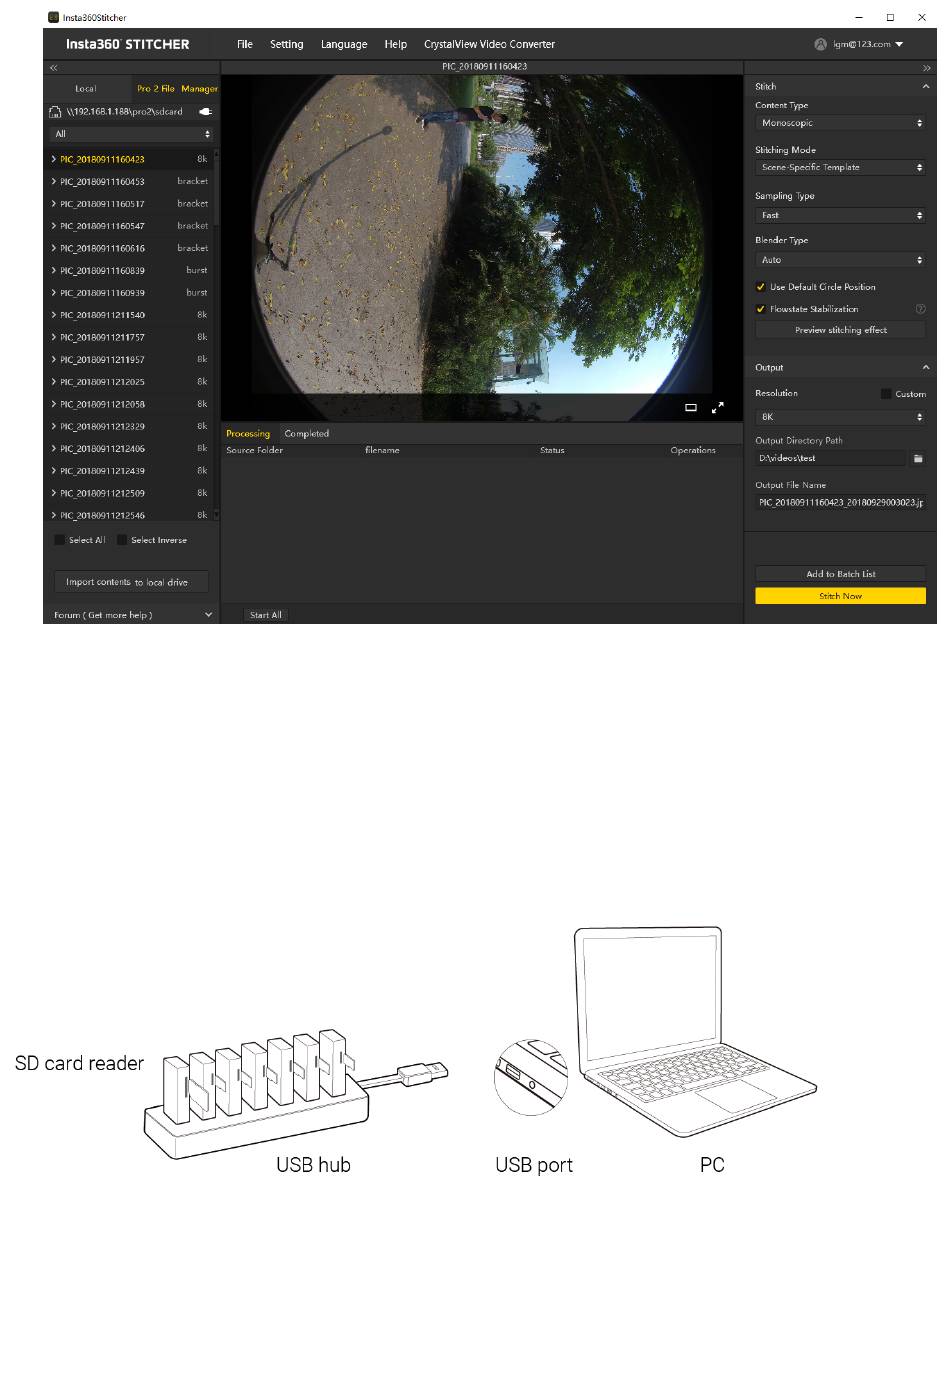Viewport: 950px width, 1386px height.
Task: Select PIC_20180911212406 8k file
Action: pyautogui.click(x=131, y=448)
